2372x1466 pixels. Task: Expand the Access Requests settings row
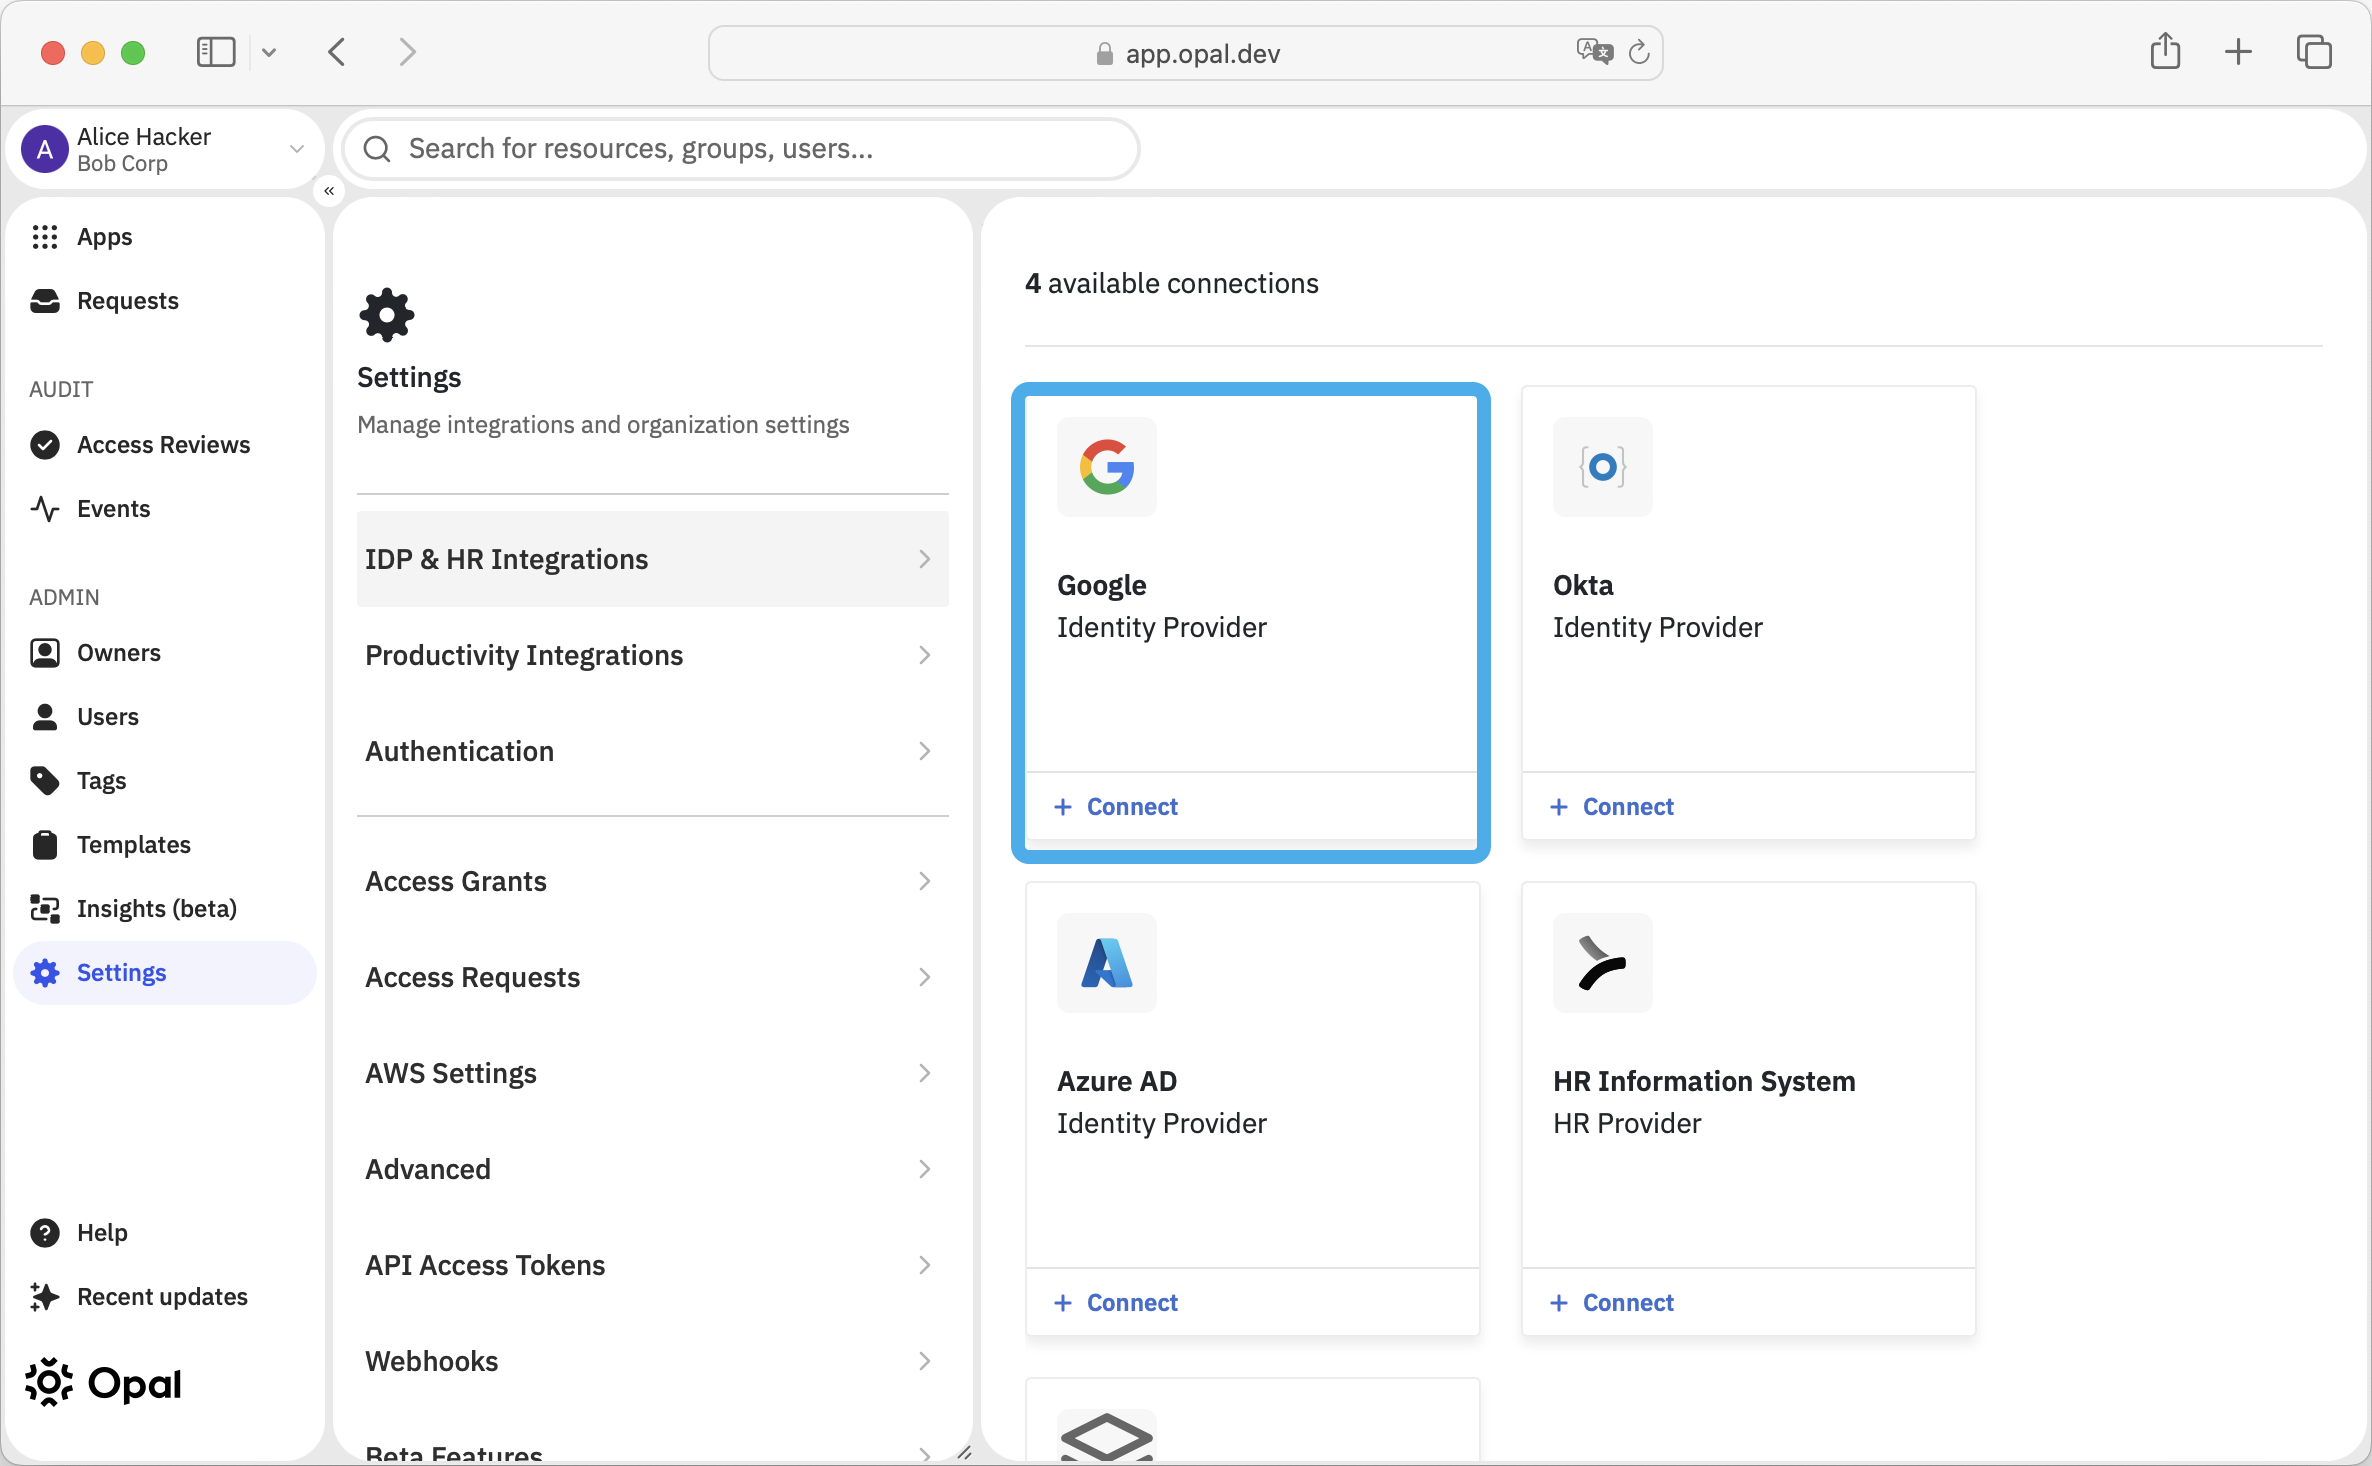(x=653, y=977)
